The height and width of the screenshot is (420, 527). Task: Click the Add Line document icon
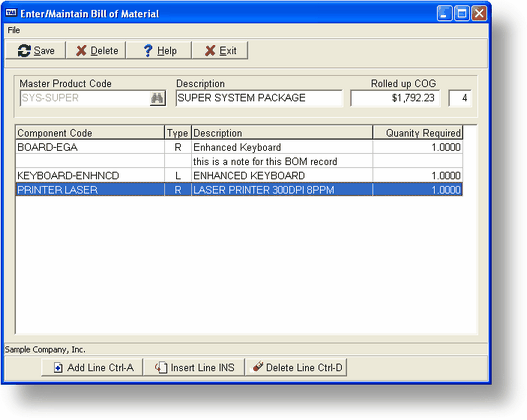click(x=58, y=368)
